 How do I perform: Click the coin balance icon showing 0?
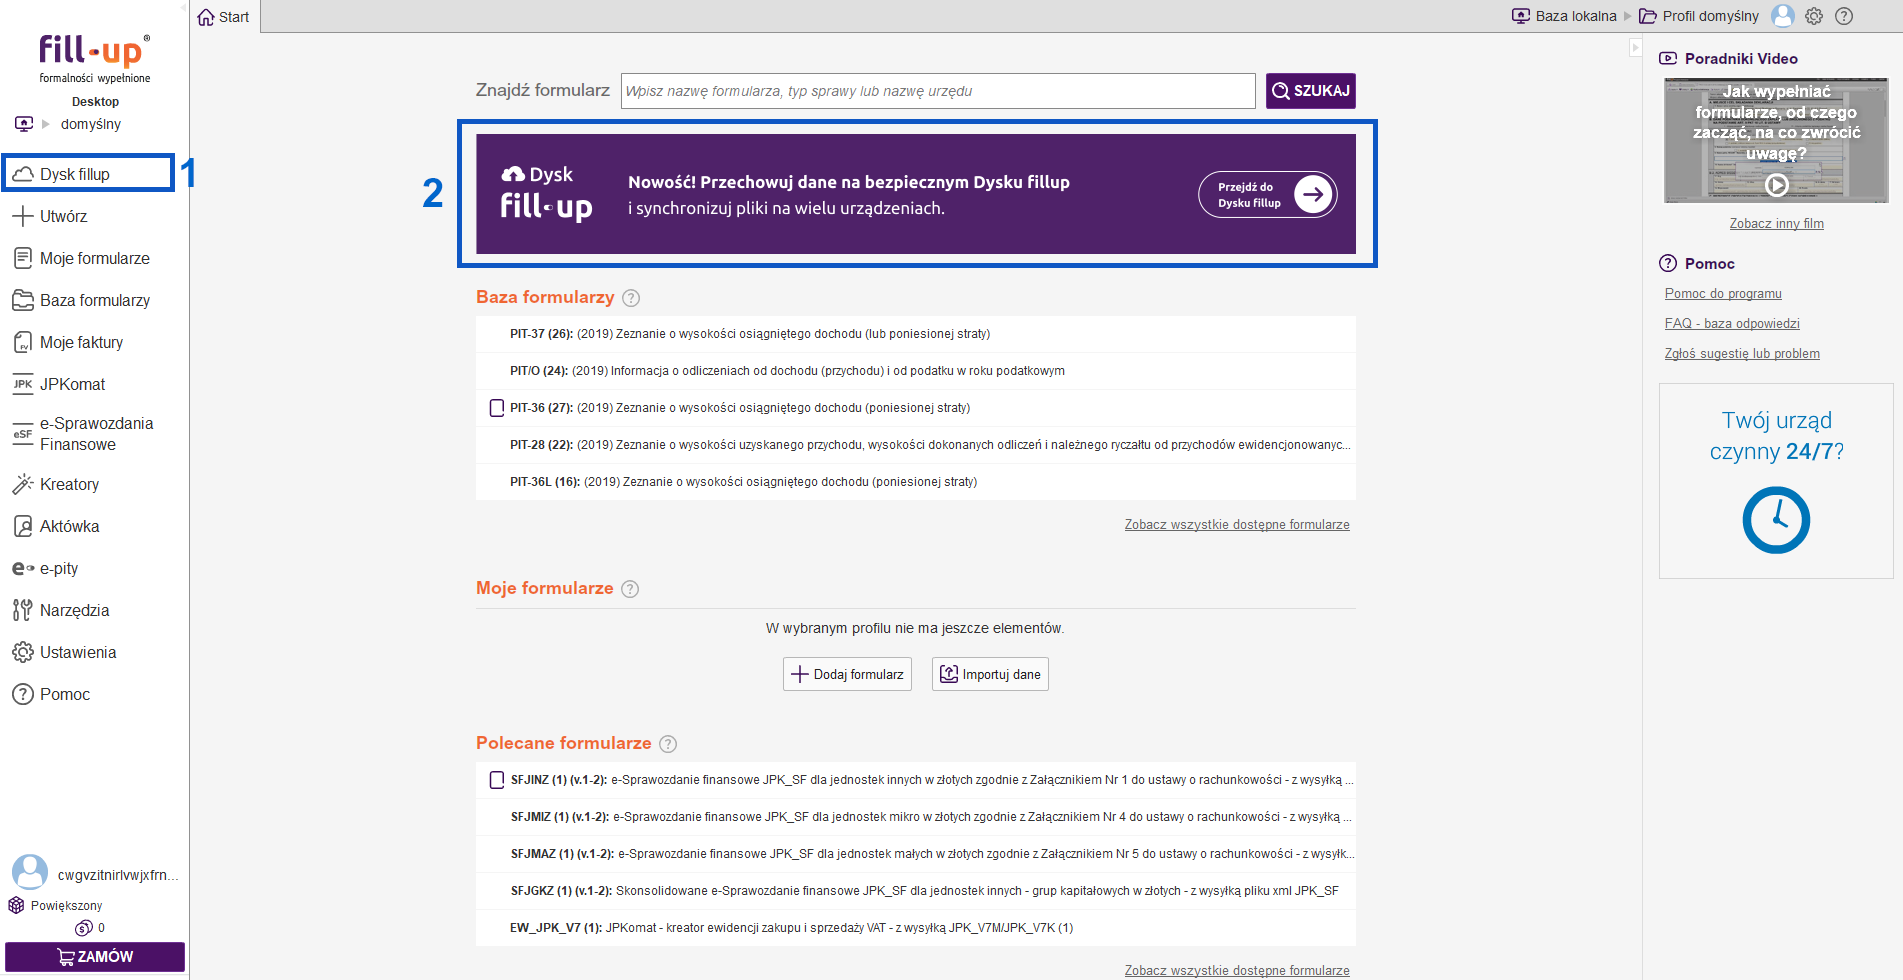(x=84, y=928)
